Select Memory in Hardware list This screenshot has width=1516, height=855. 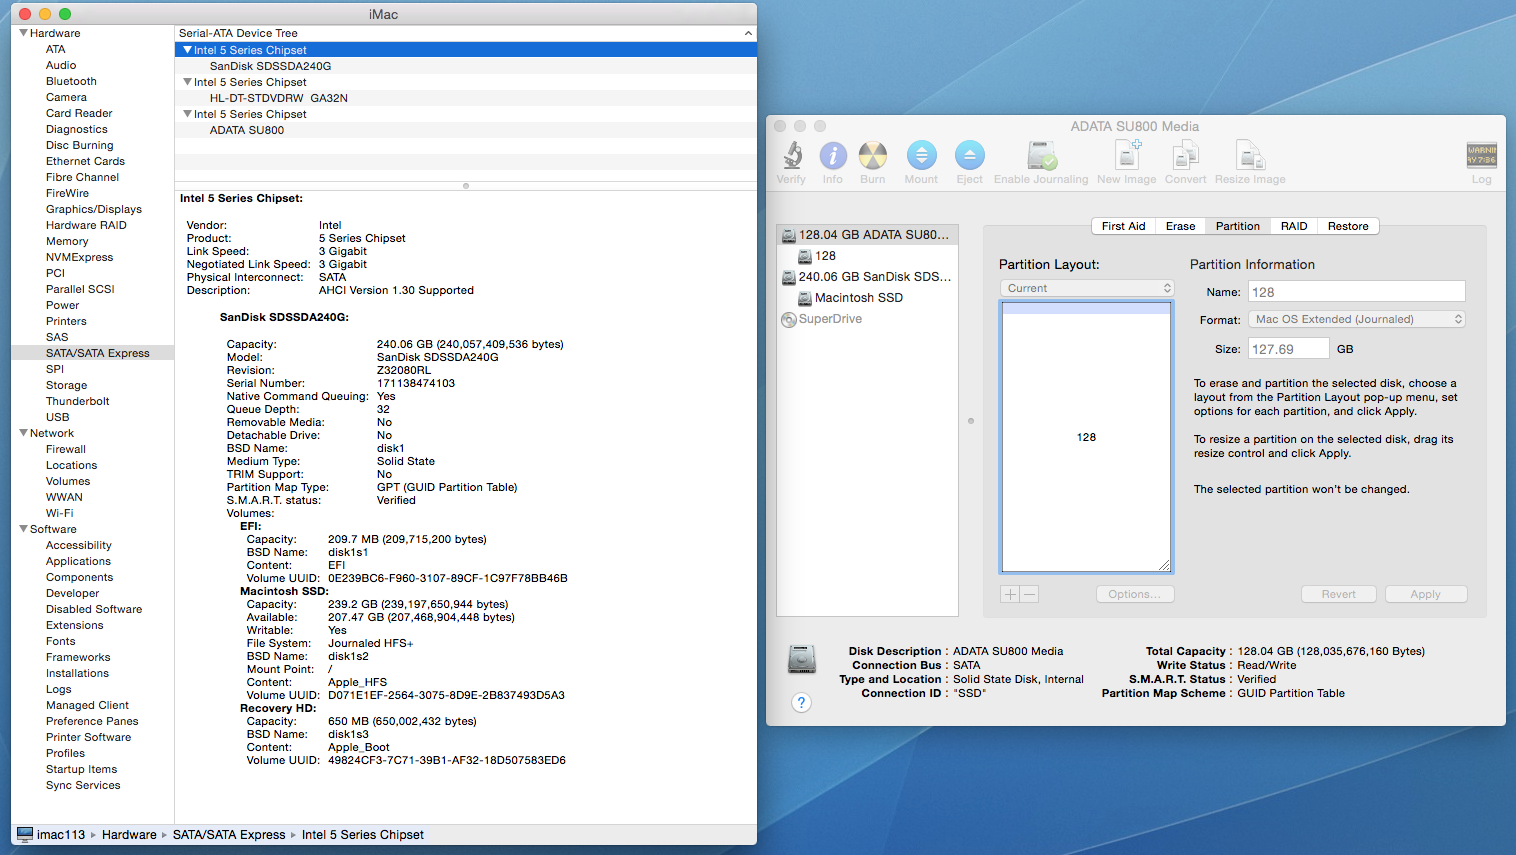click(67, 241)
